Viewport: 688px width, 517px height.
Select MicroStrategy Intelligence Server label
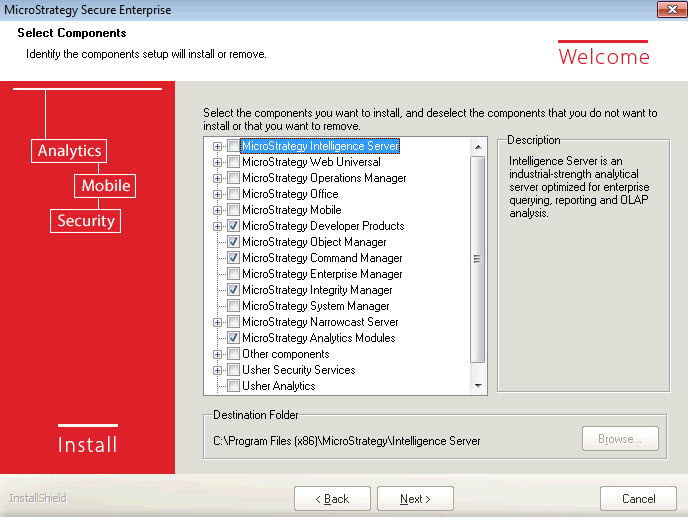coord(320,146)
